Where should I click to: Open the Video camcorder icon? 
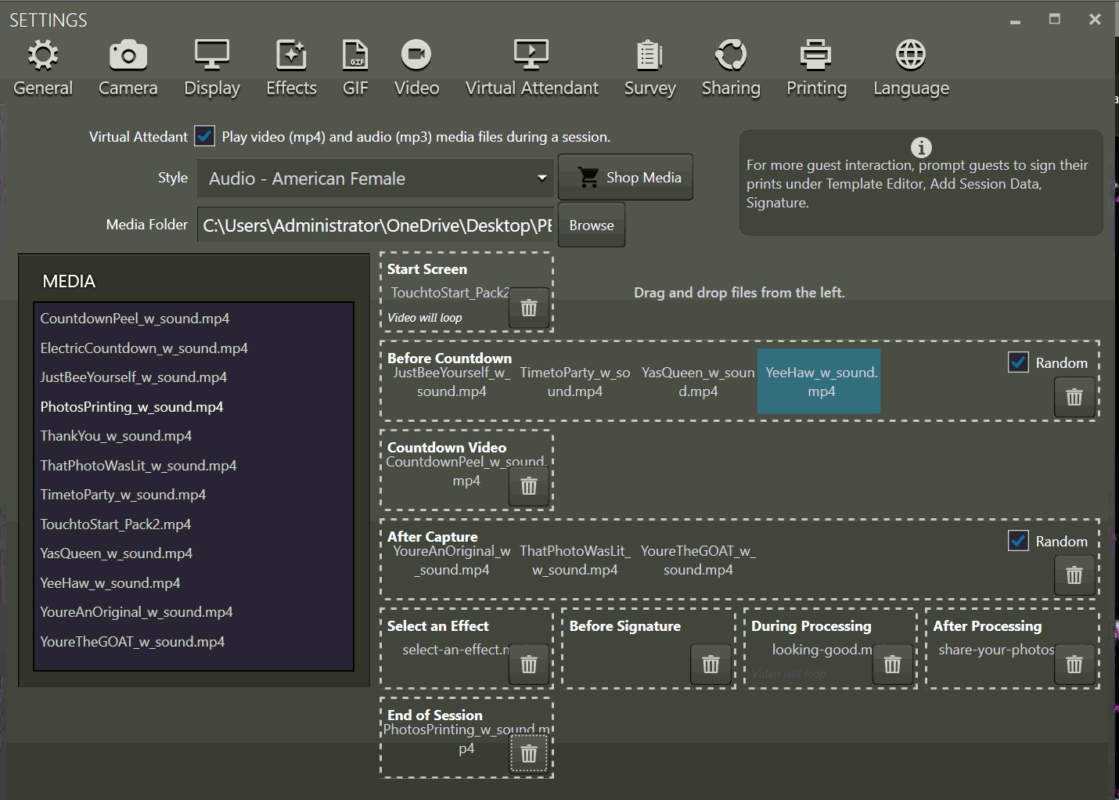pyautogui.click(x=416, y=55)
